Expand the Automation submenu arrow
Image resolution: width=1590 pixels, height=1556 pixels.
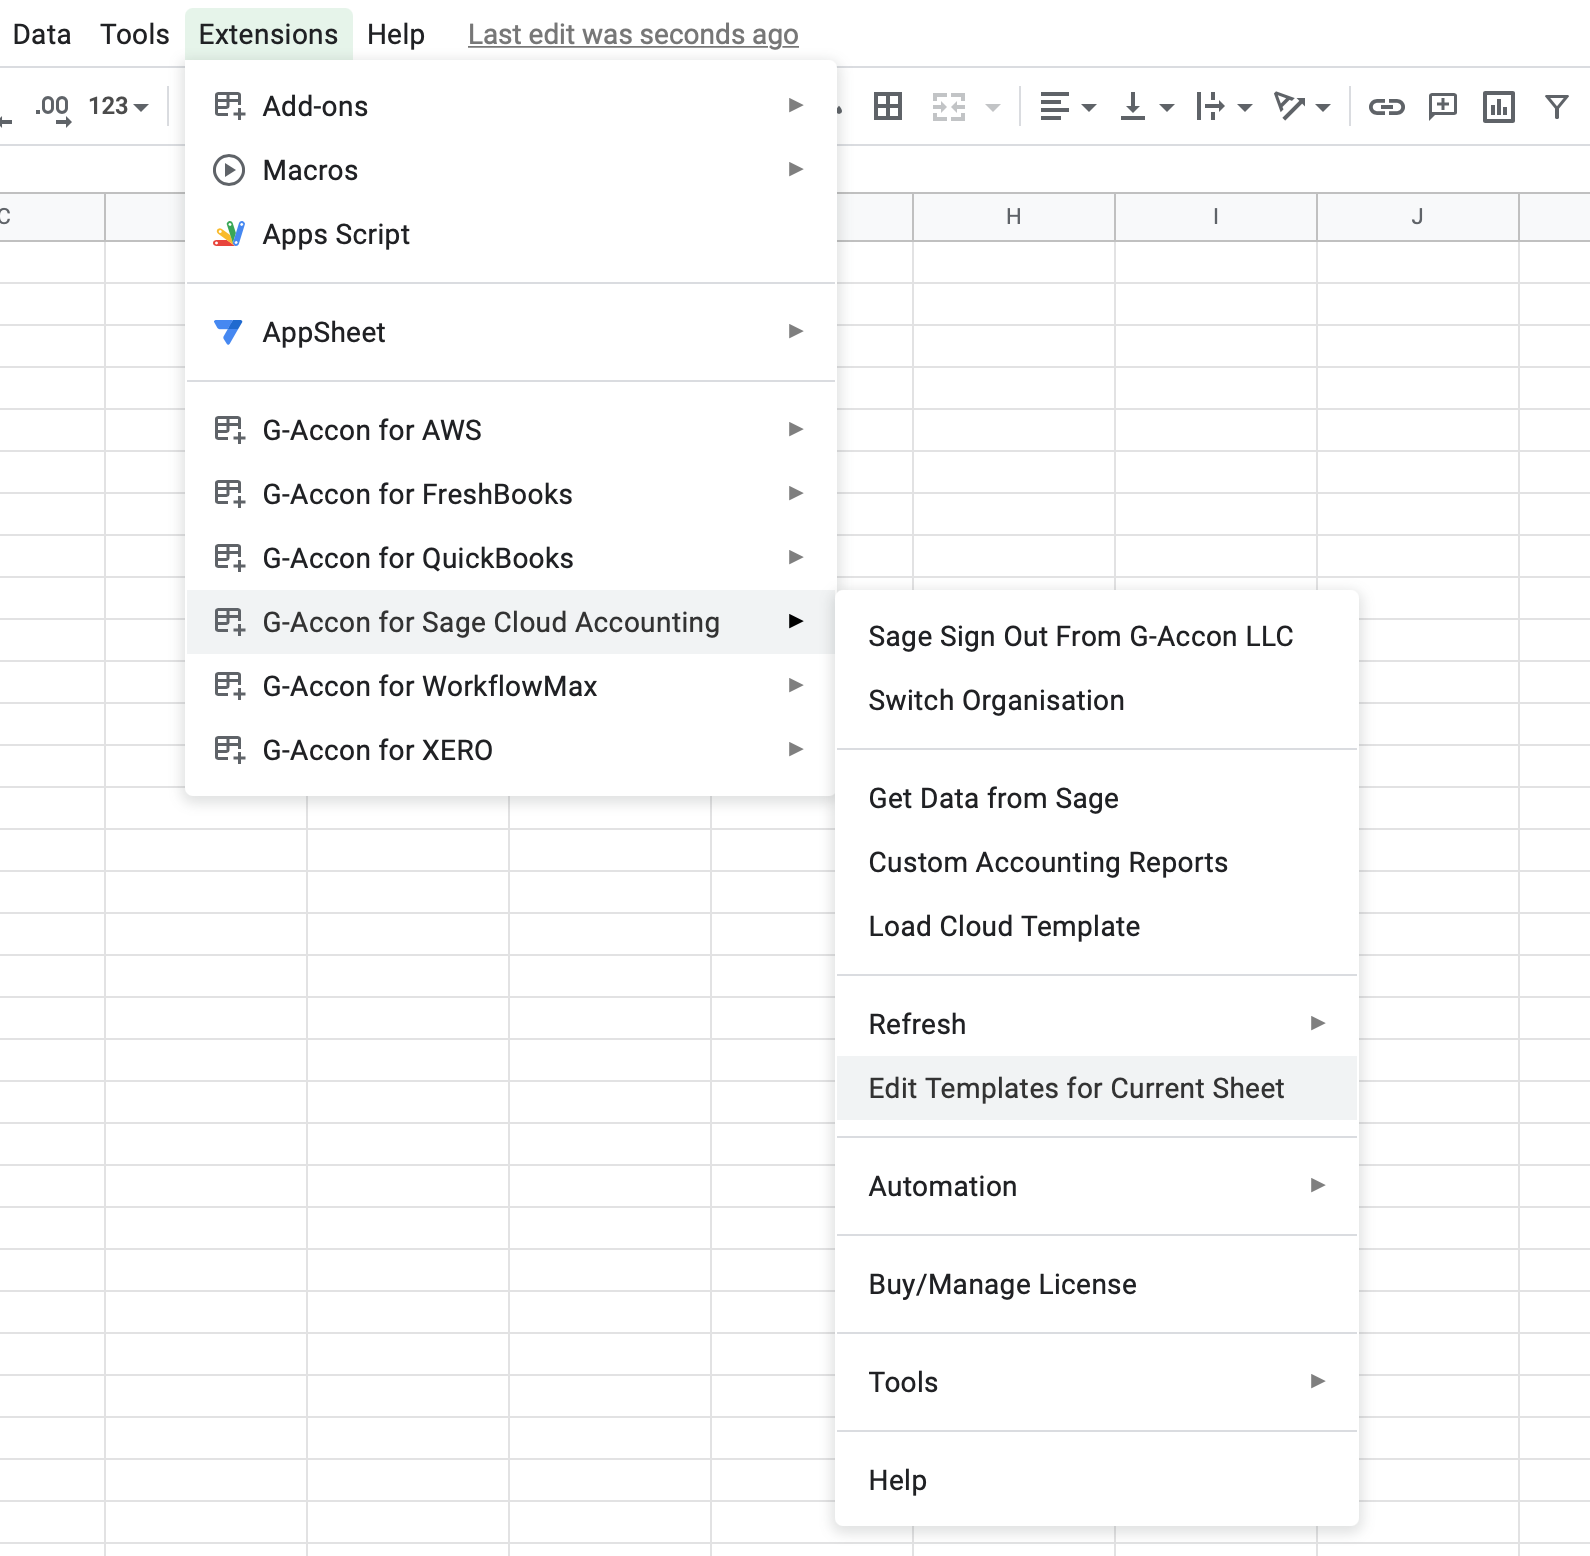click(1318, 1185)
